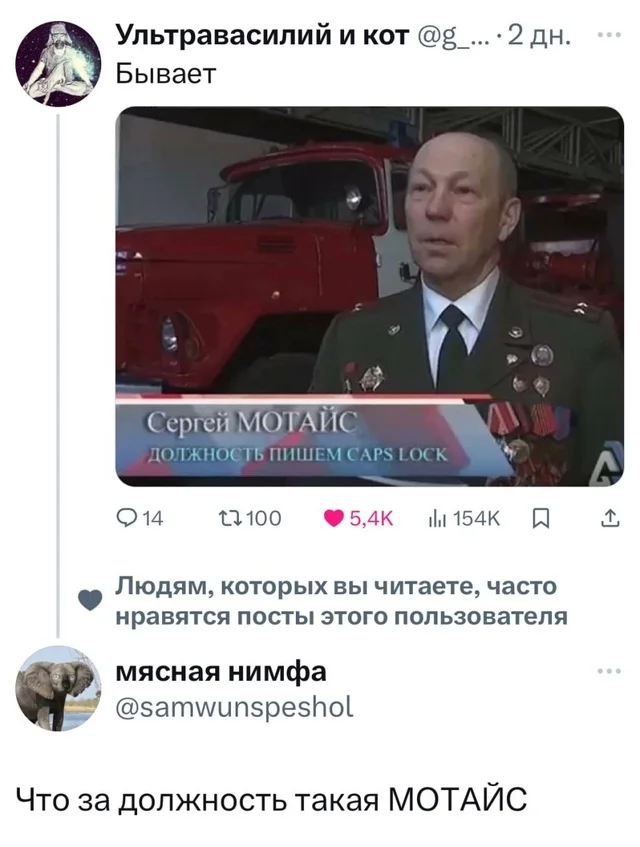Tap the share upload arrow icon
The width and height of the screenshot is (640, 847).
[x=610, y=519]
